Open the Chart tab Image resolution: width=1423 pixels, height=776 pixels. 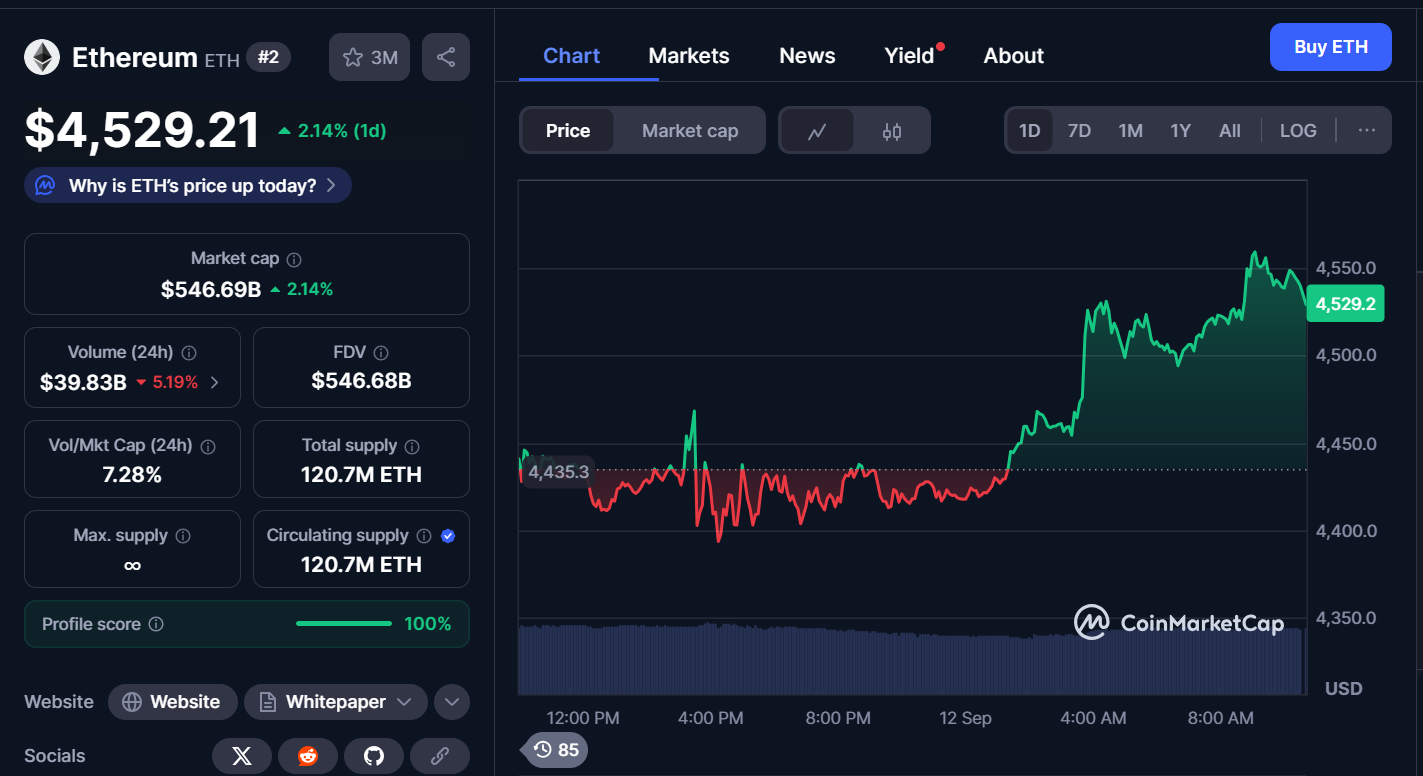571,56
